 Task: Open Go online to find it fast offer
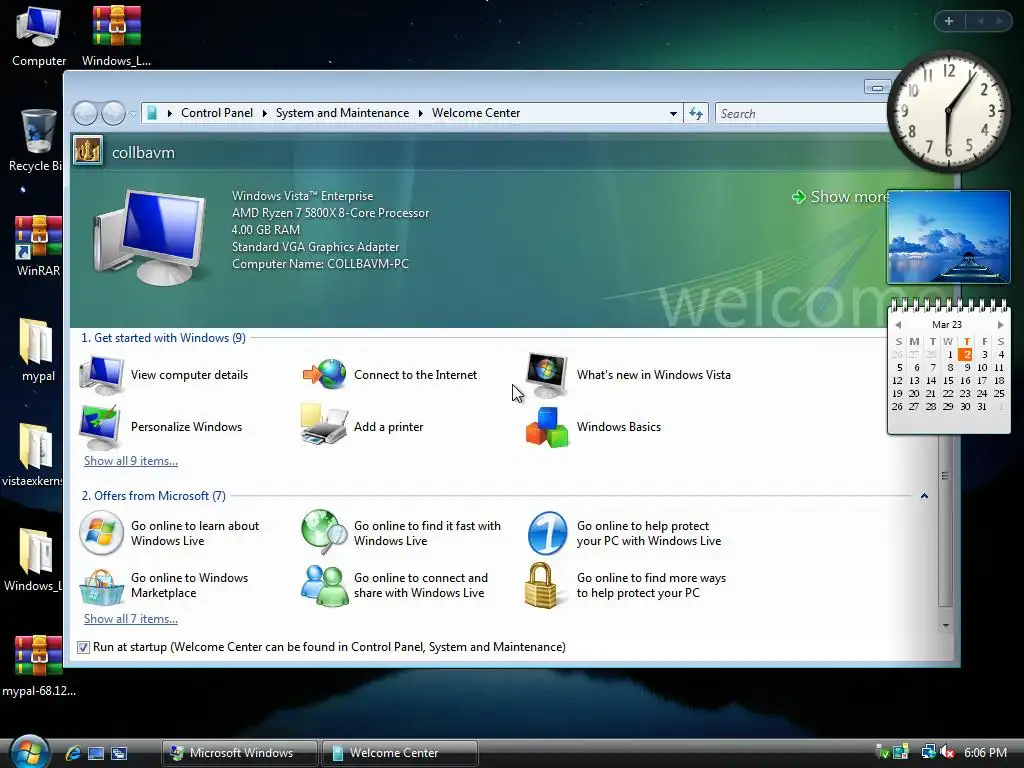(401, 533)
